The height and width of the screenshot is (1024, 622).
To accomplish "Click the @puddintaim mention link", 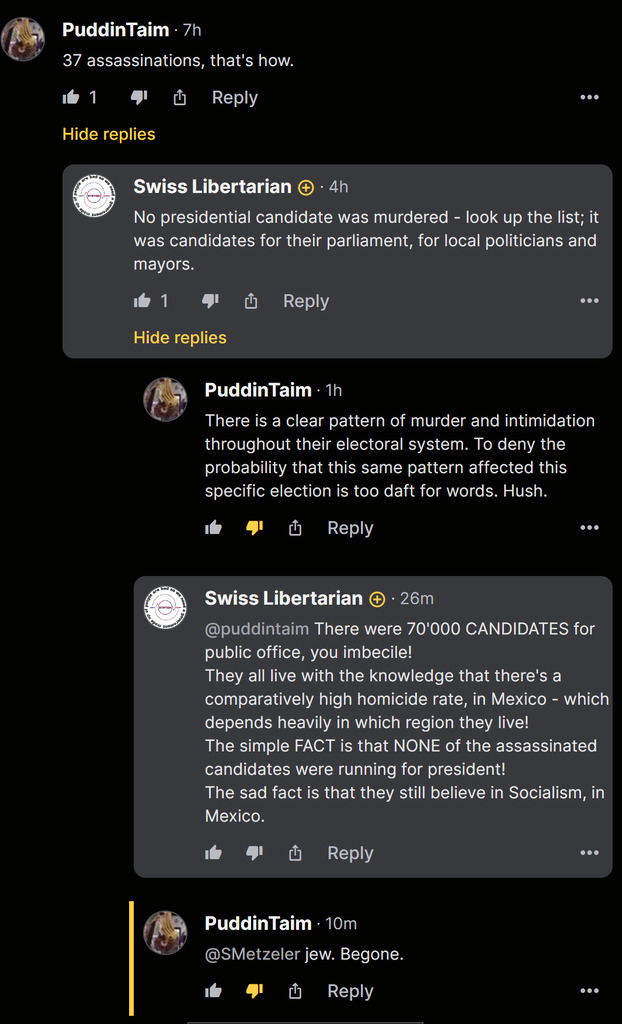I will pos(257,629).
